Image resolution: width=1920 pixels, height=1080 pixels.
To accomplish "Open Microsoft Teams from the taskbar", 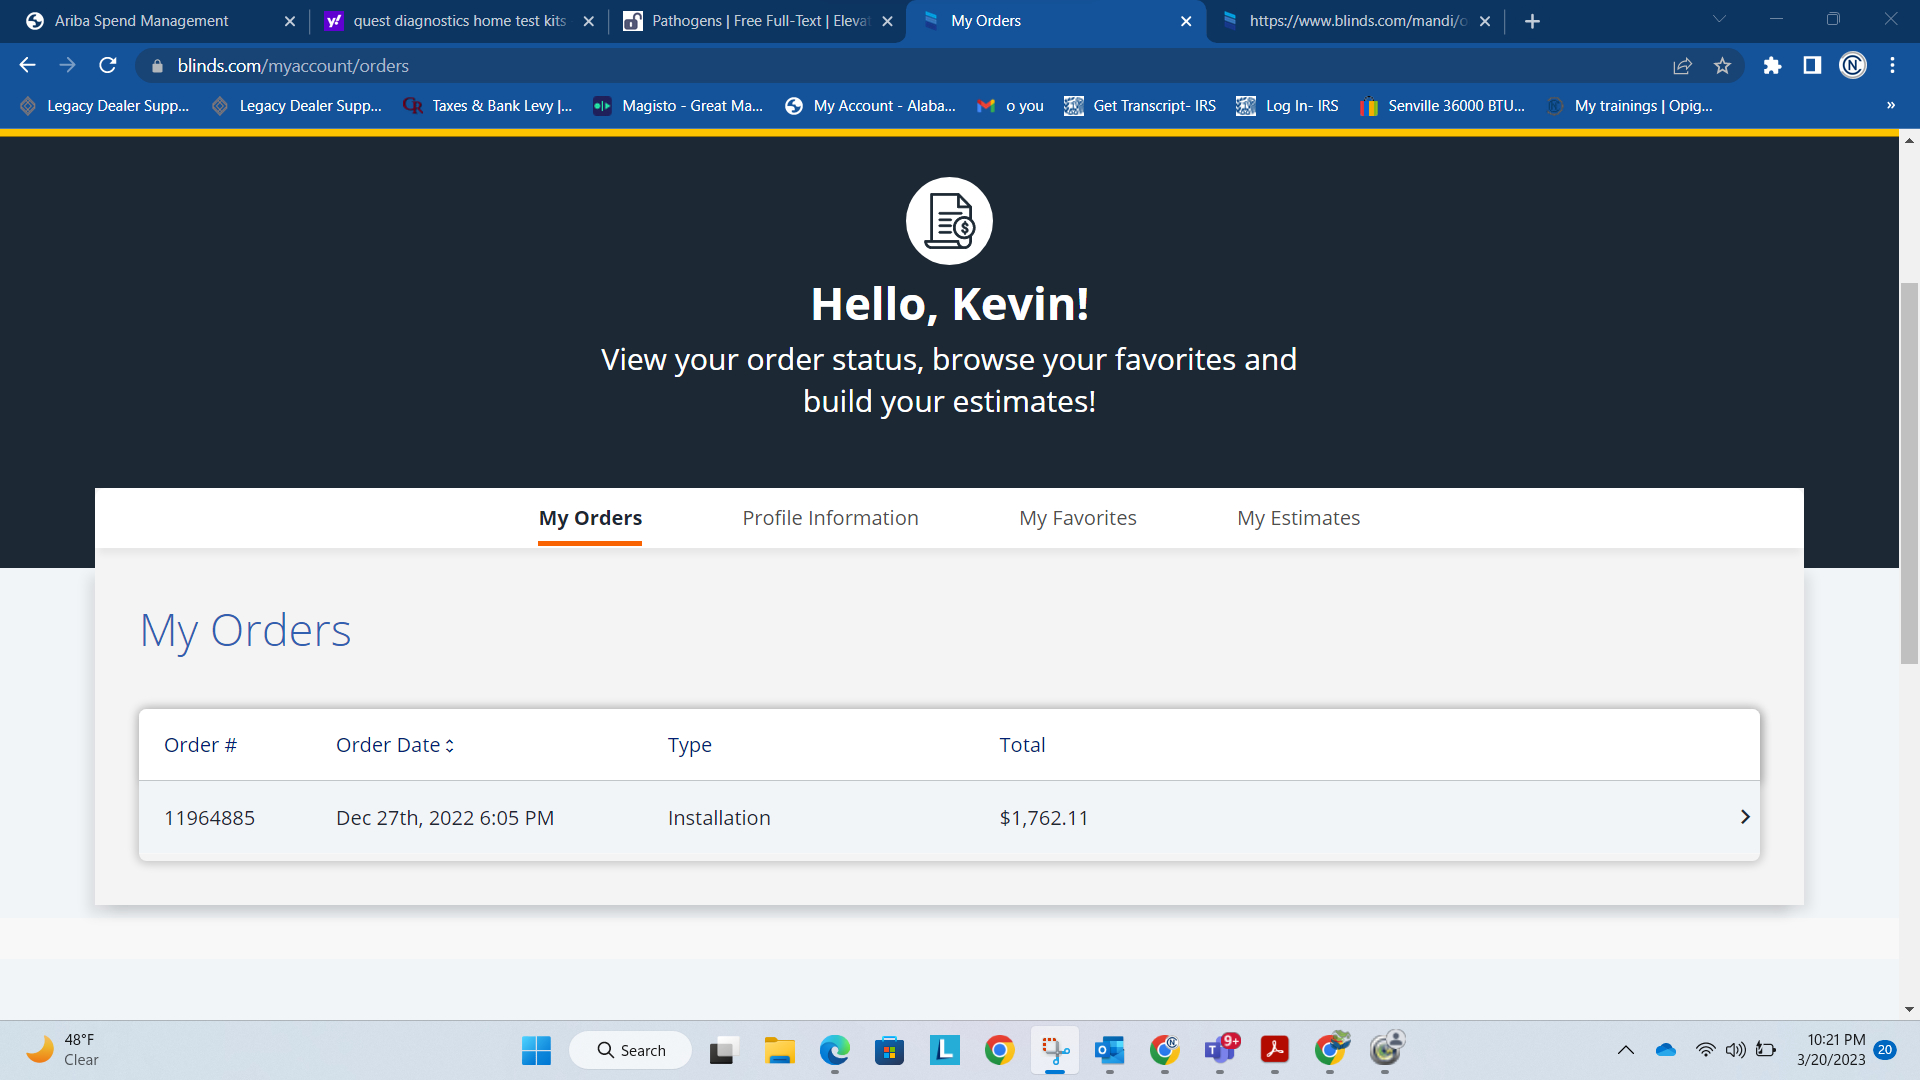I will point(1219,1051).
